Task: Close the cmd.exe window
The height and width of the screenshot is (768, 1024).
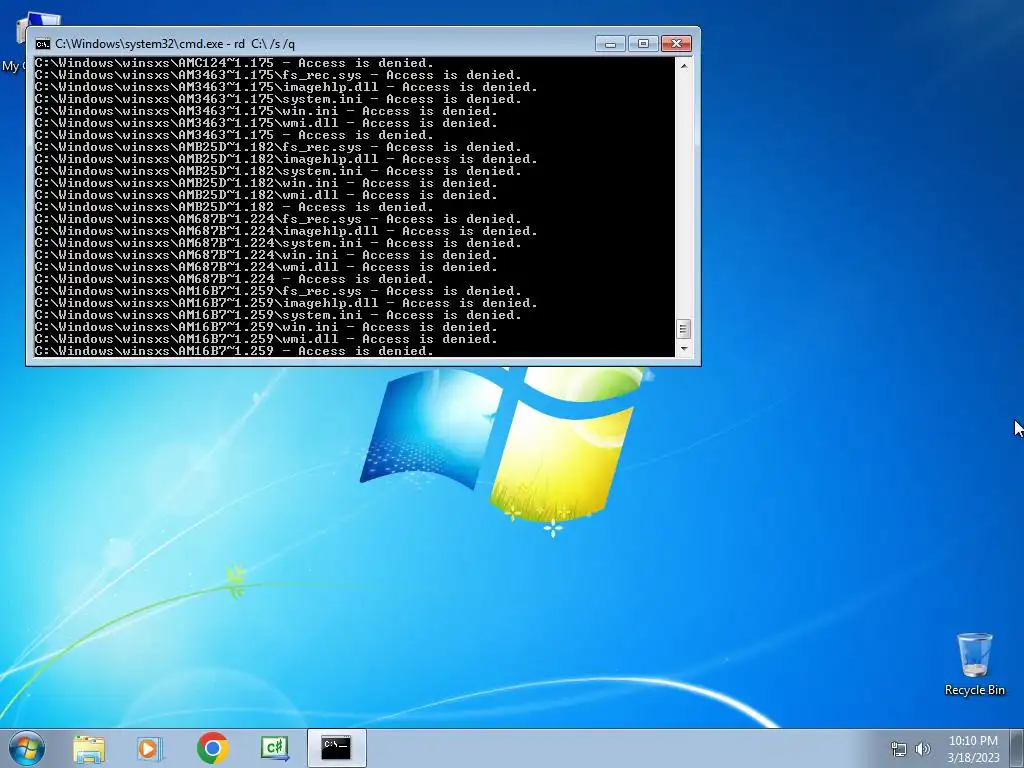Action: [x=677, y=44]
